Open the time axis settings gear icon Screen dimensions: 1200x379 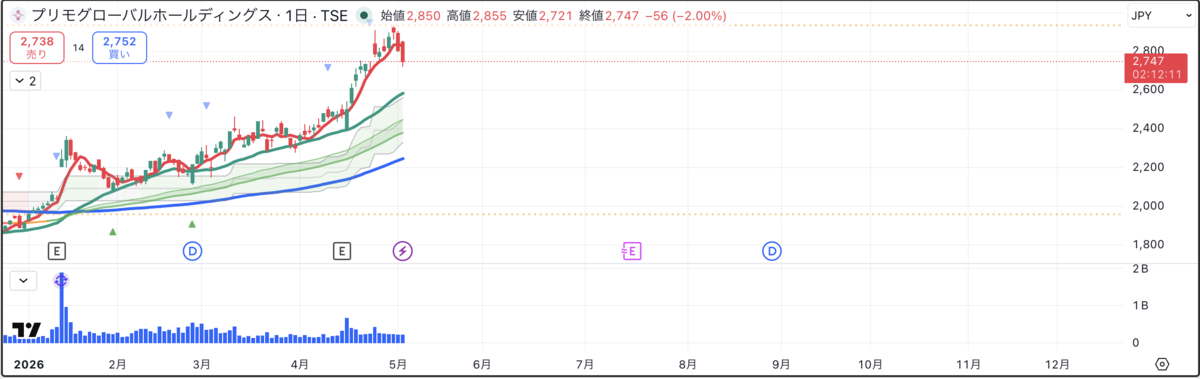pyautogui.click(x=1162, y=364)
